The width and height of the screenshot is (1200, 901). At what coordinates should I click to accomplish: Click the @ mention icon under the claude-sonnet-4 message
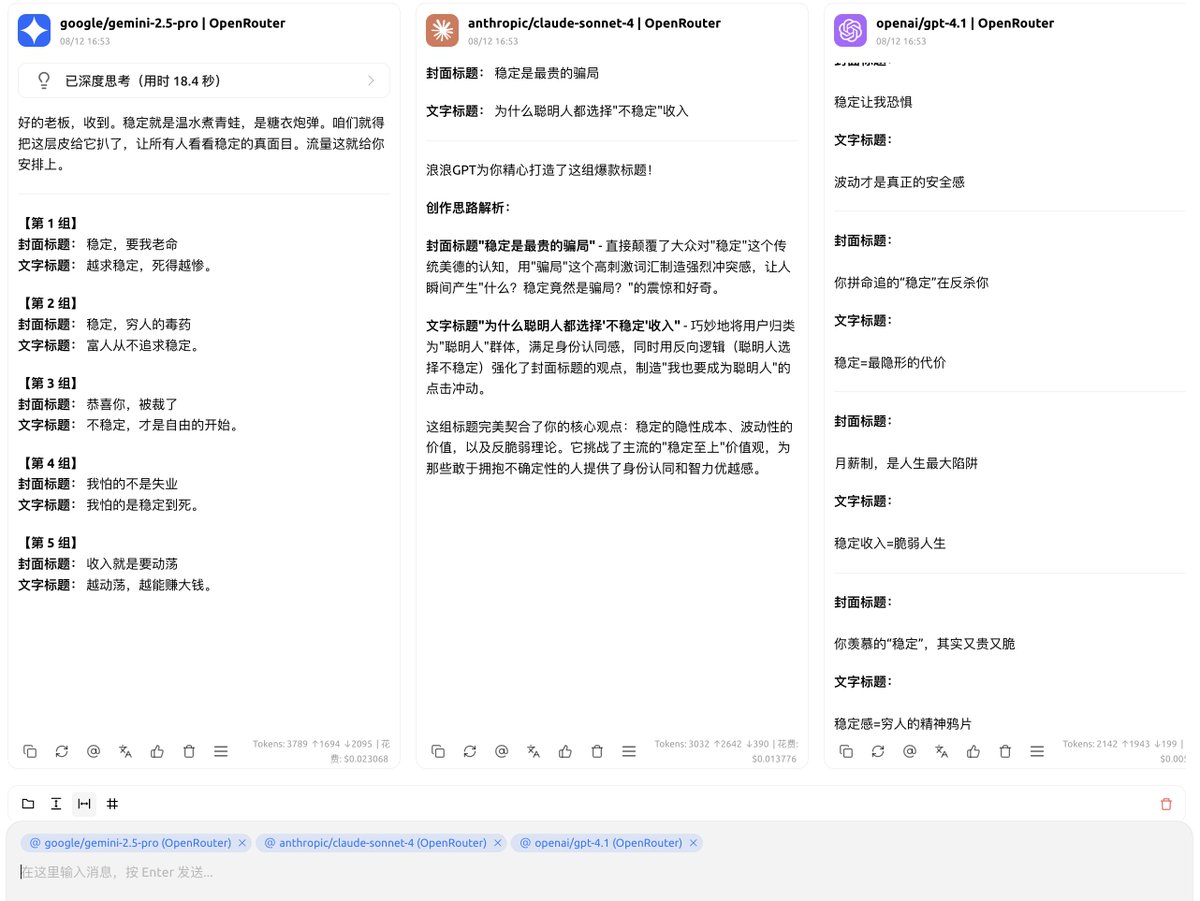pos(502,751)
